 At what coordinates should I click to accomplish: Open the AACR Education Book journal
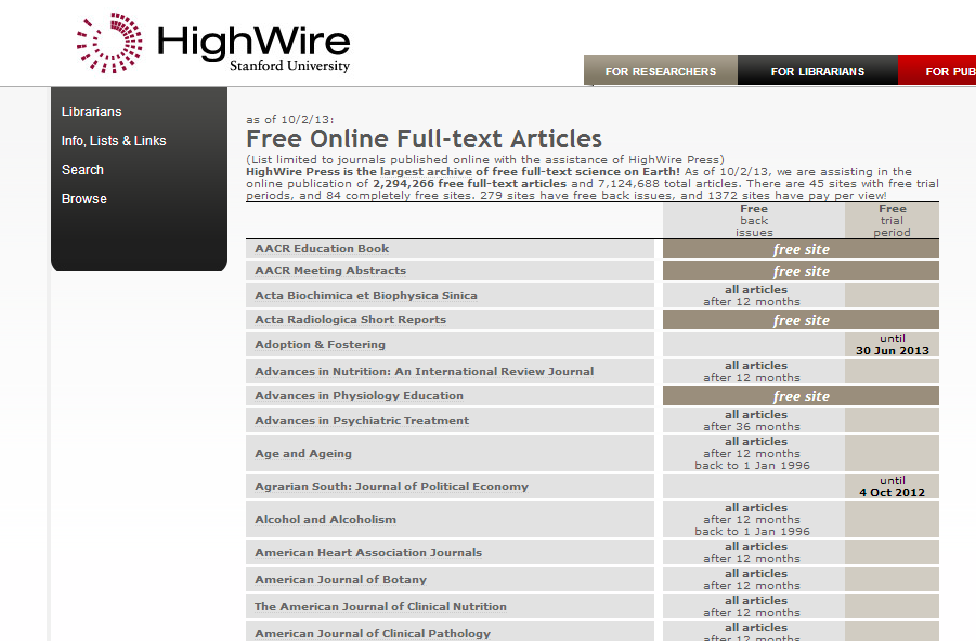(x=322, y=249)
